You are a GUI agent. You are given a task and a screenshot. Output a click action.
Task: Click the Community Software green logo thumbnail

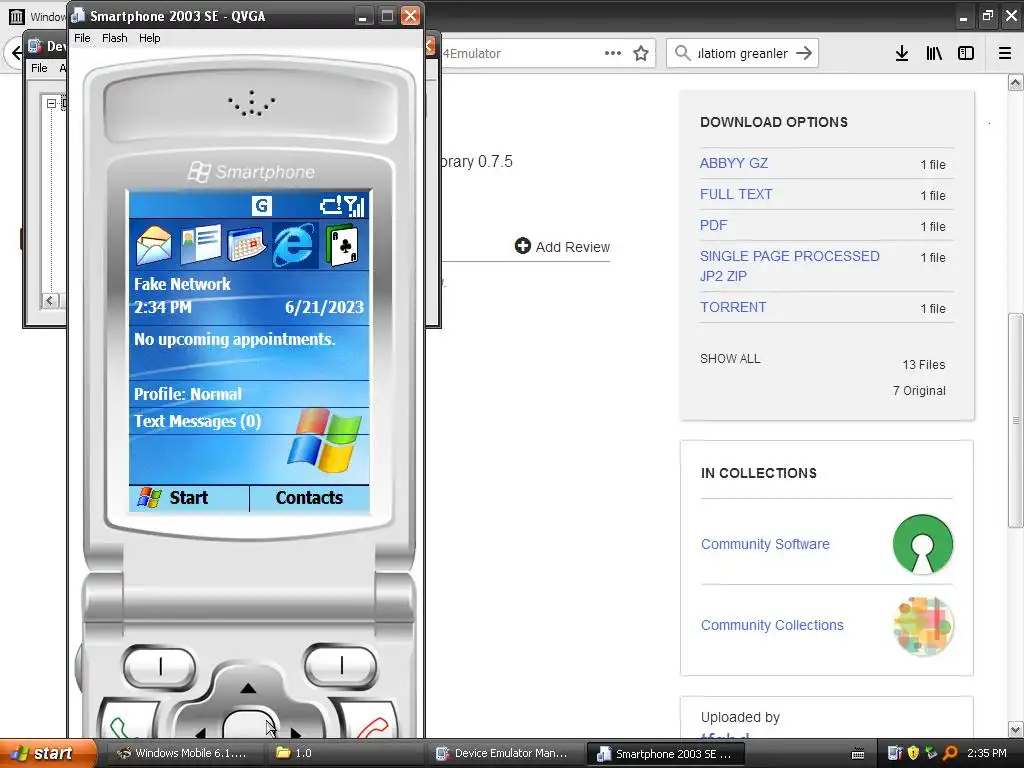923,544
